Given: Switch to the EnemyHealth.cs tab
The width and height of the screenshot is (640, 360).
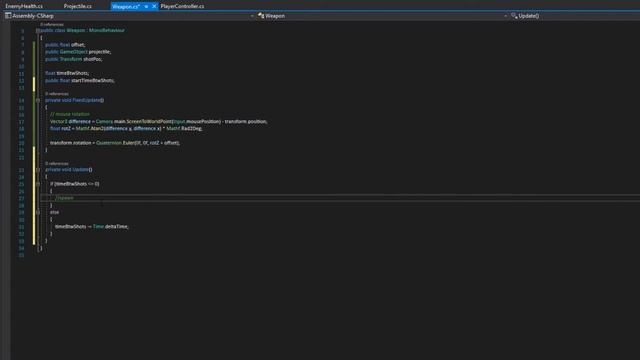Looking at the screenshot, I should 24,6.
